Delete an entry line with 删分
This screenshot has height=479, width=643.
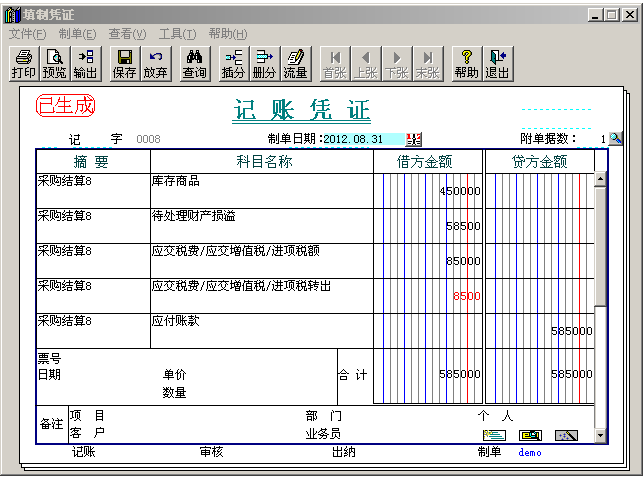click(264, 64)
